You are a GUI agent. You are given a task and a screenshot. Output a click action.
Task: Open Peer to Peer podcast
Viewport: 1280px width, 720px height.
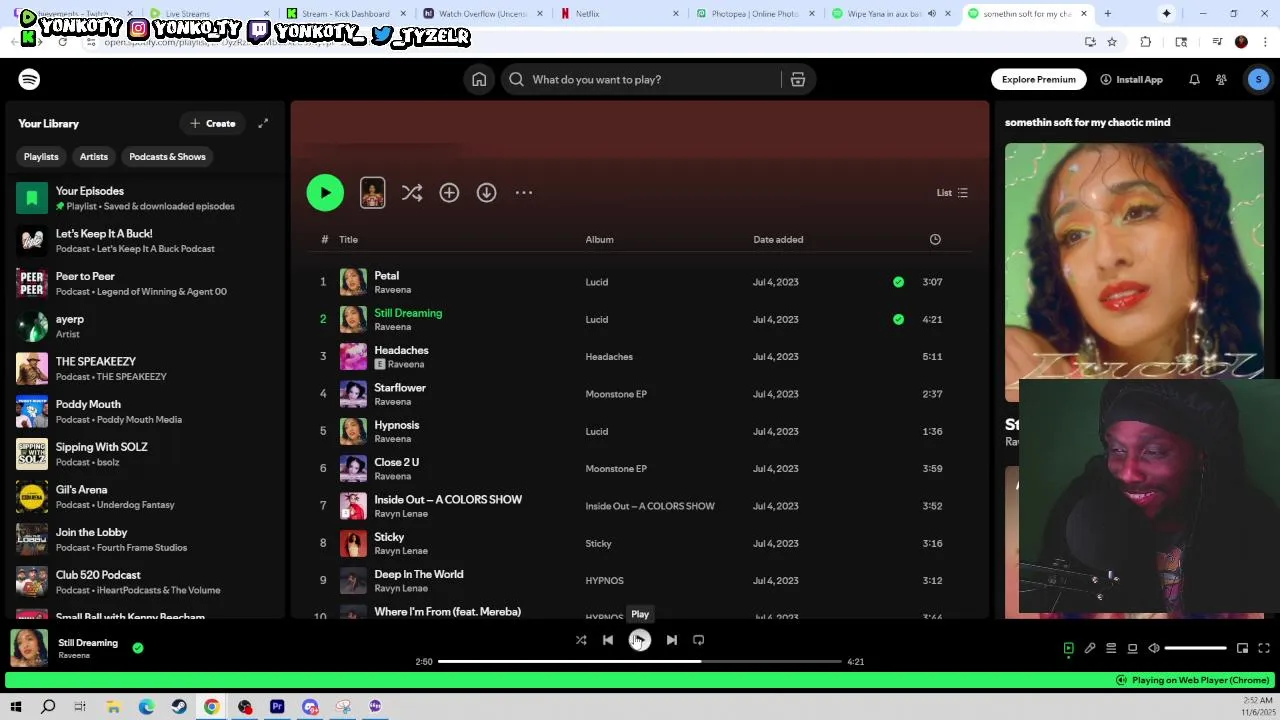145,283
